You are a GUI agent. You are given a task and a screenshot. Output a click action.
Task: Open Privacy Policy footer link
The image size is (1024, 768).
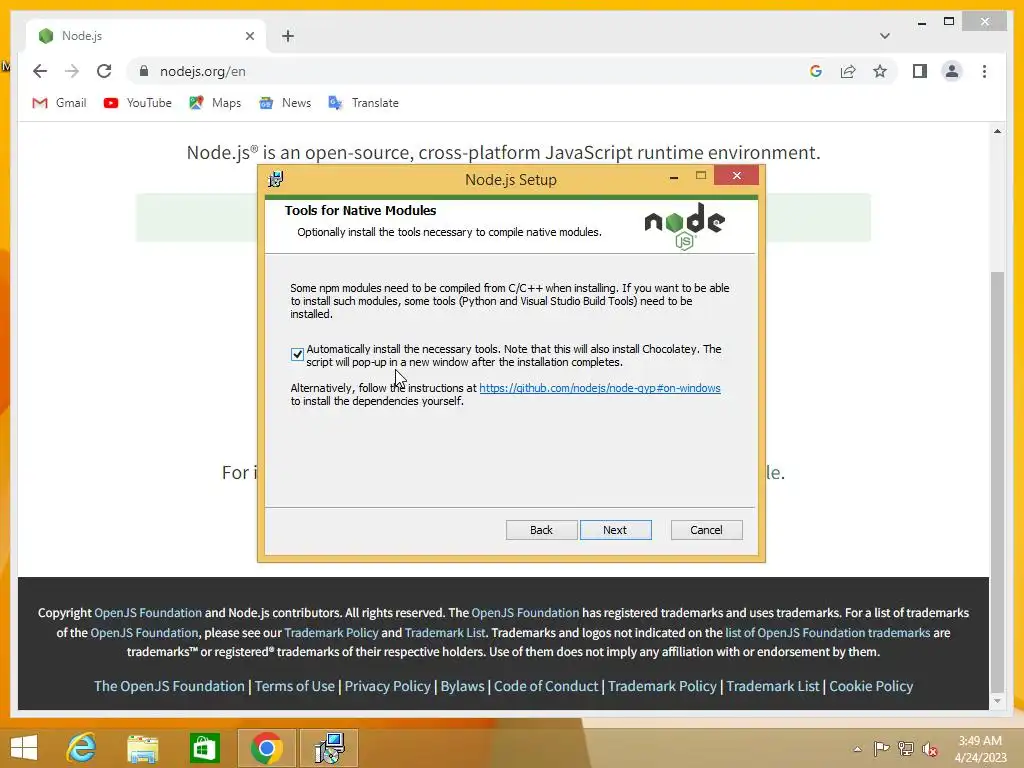click(387, 686)
